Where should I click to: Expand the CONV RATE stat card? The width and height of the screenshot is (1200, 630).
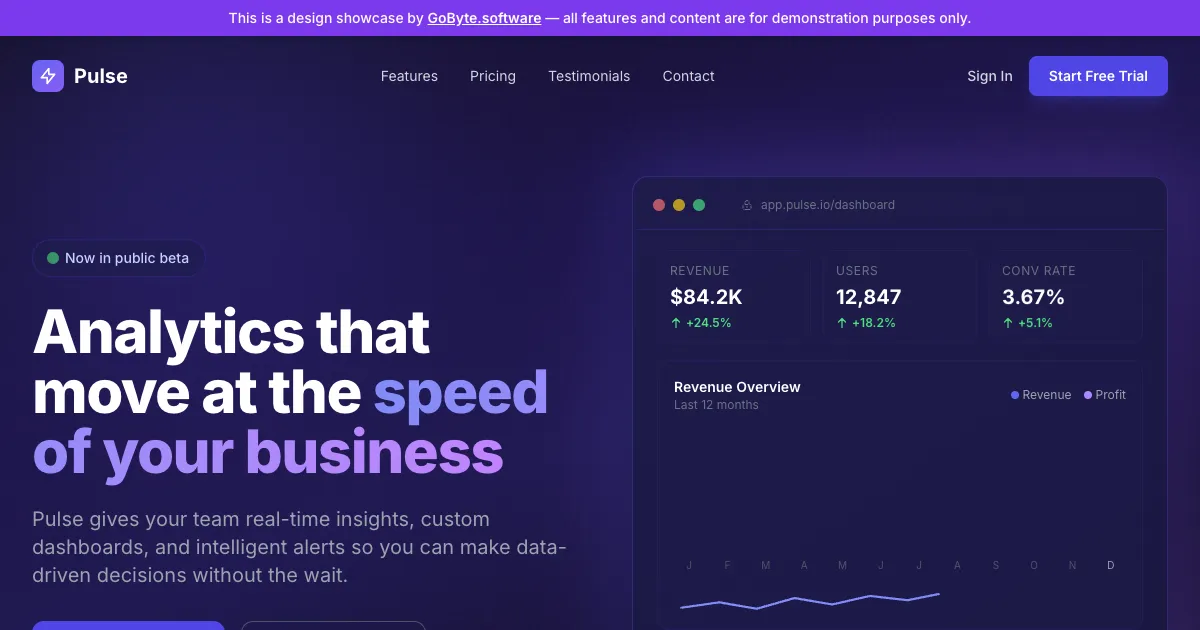(1065, 296)
